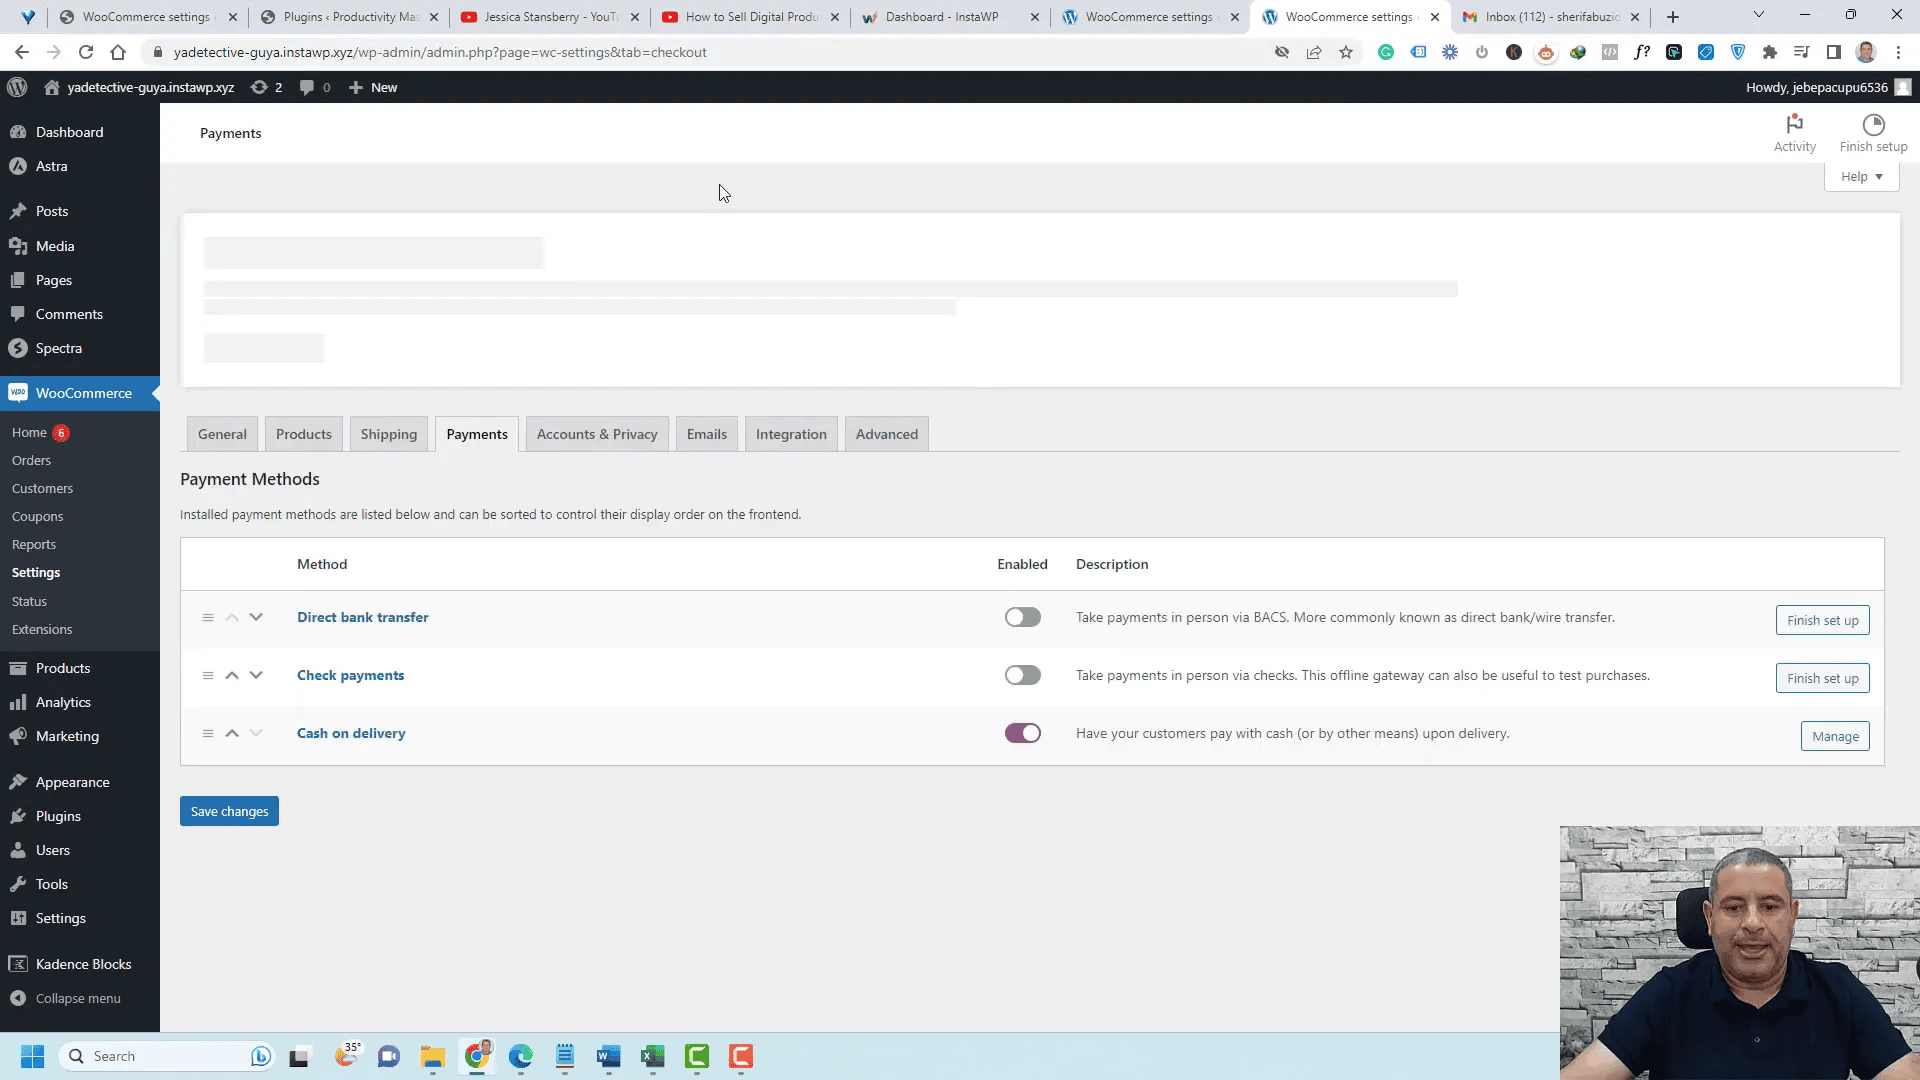Toggle the Direct bank transfer payment method
Screen dimensions: 1920x1080
[x=1023, y=616]
